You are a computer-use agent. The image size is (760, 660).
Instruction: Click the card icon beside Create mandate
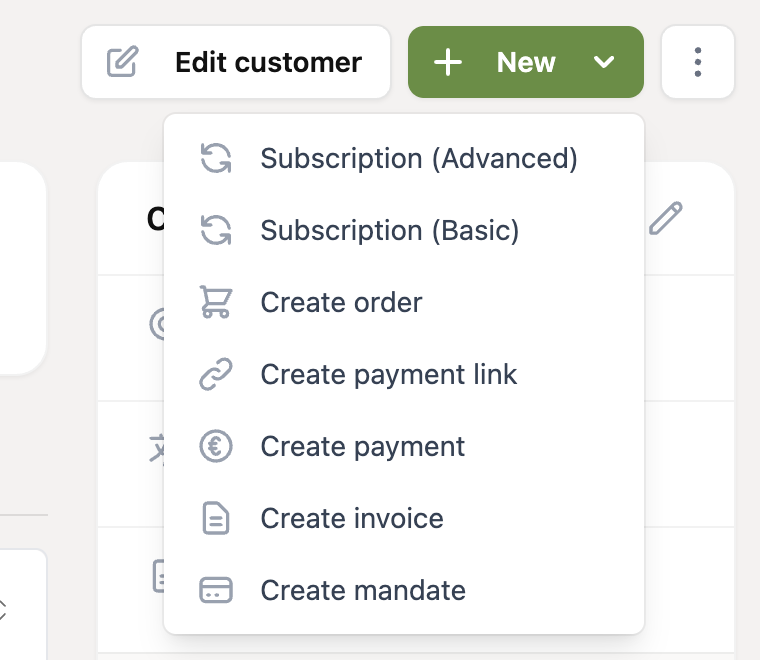216,590
